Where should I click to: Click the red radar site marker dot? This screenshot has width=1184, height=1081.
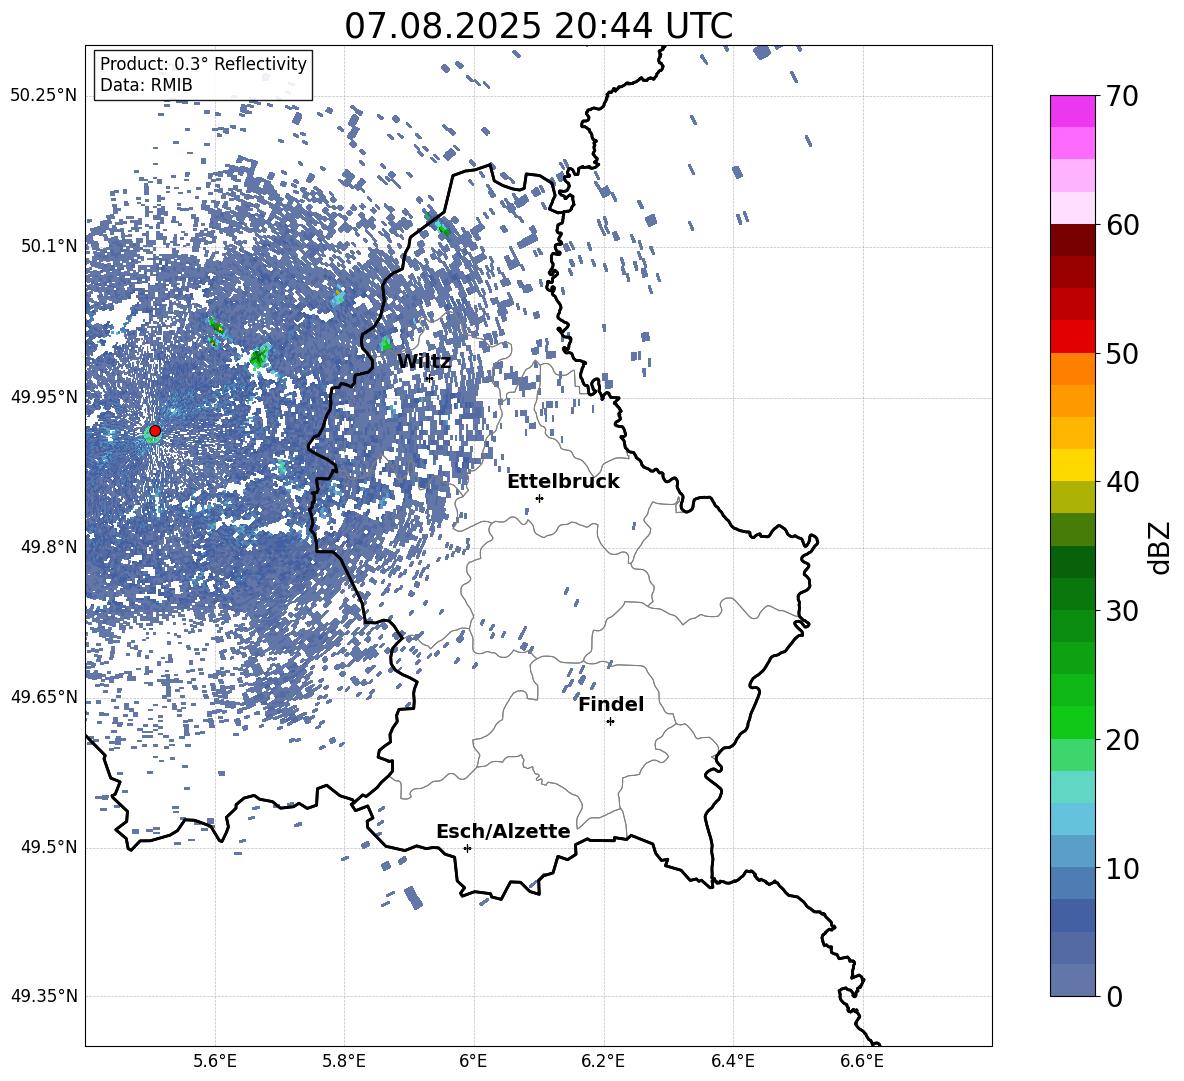coord(155,431)
